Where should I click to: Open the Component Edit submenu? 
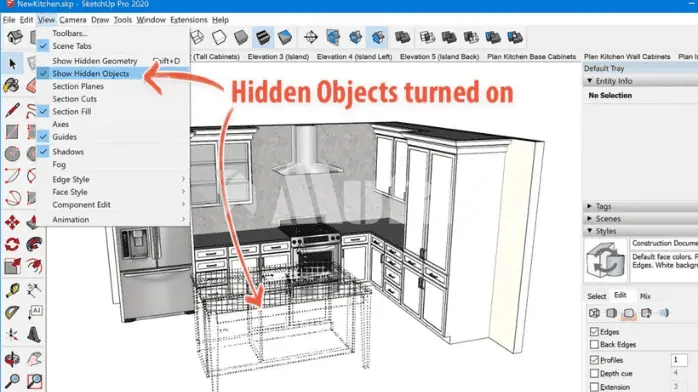click(113, 205)
